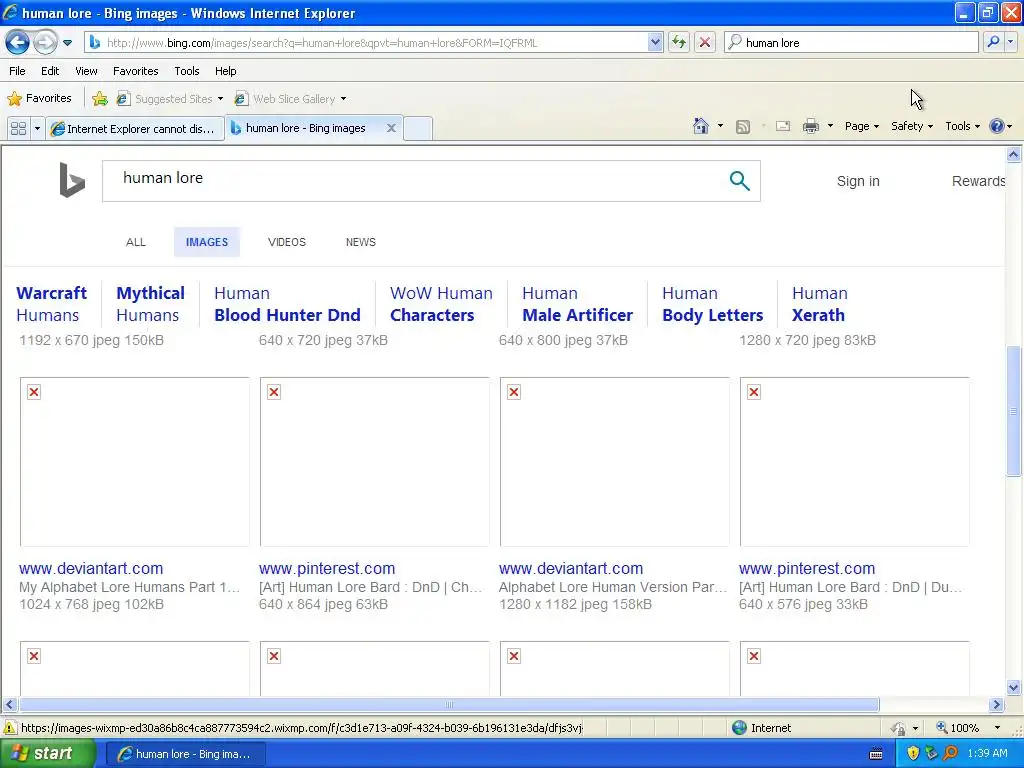Open Suggested Sites link
The width and height of the screenshot is (1024, 768).
170,99
